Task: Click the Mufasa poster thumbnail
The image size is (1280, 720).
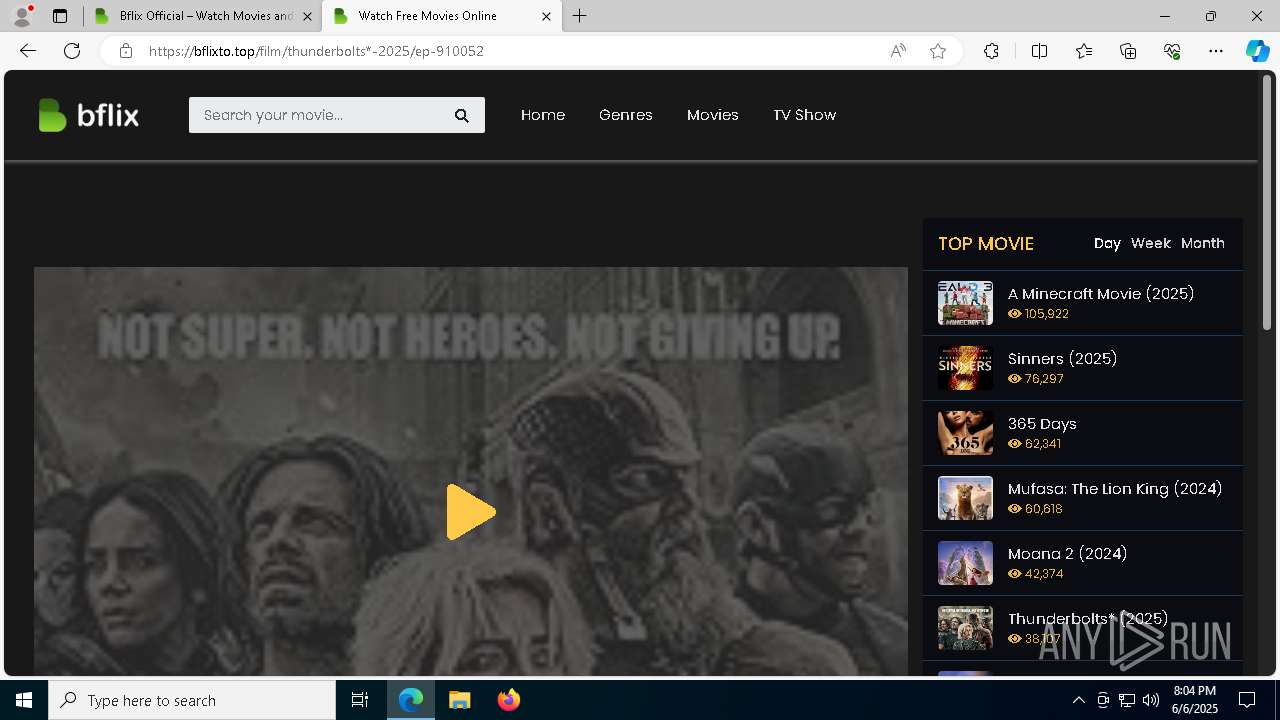Action: [965, 498]
